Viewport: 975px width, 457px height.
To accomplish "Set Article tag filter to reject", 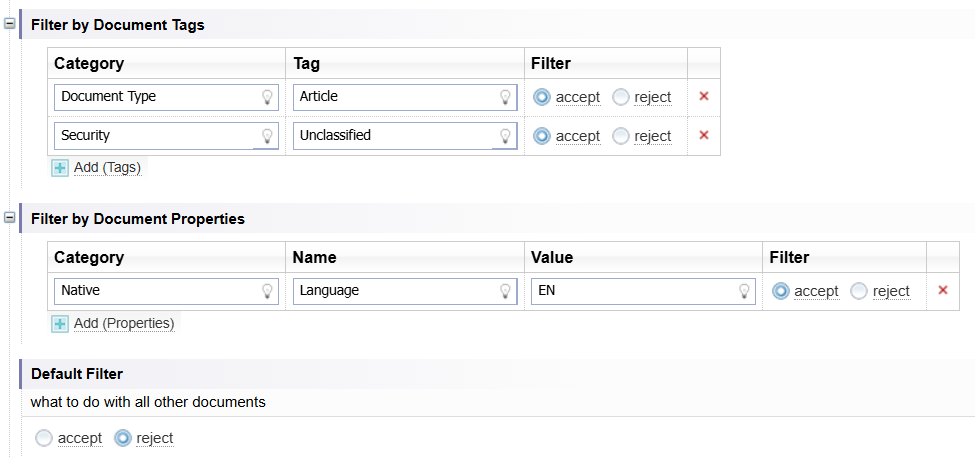I will click(621, 97).
